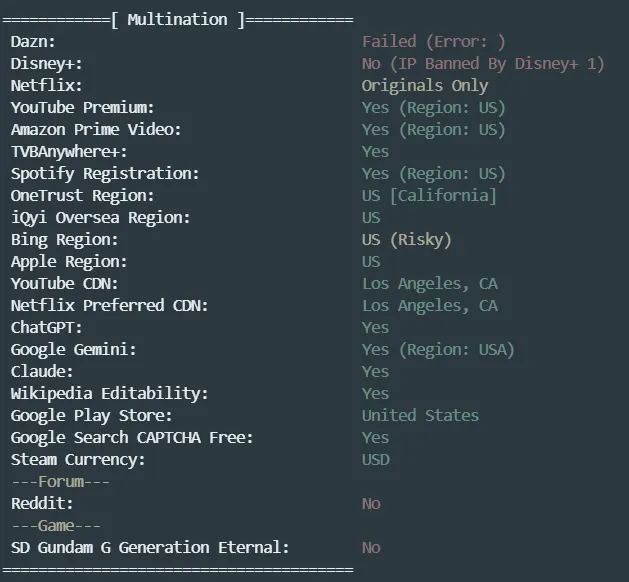The image size is (629, 582).
Task: Click the iQyi Oversea Region label
Action: click(100, 218)
